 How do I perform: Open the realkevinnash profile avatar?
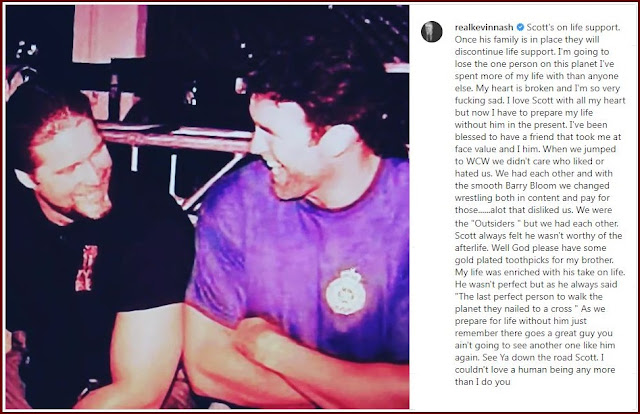pos(431,31)
